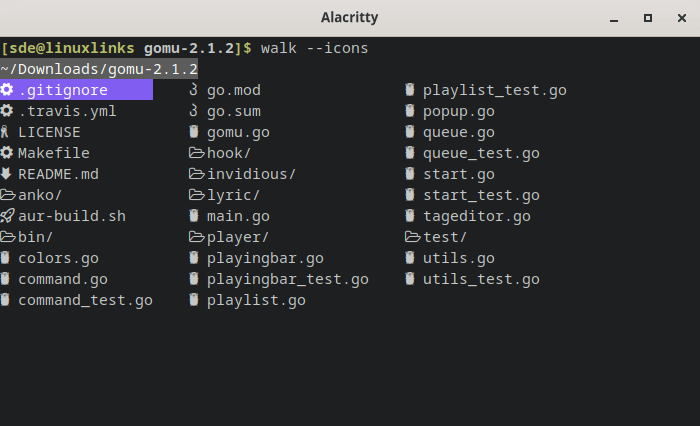The image size is (700, 426).
Task: Click the folder icon beside anko/
Action: tap(8, 195)
